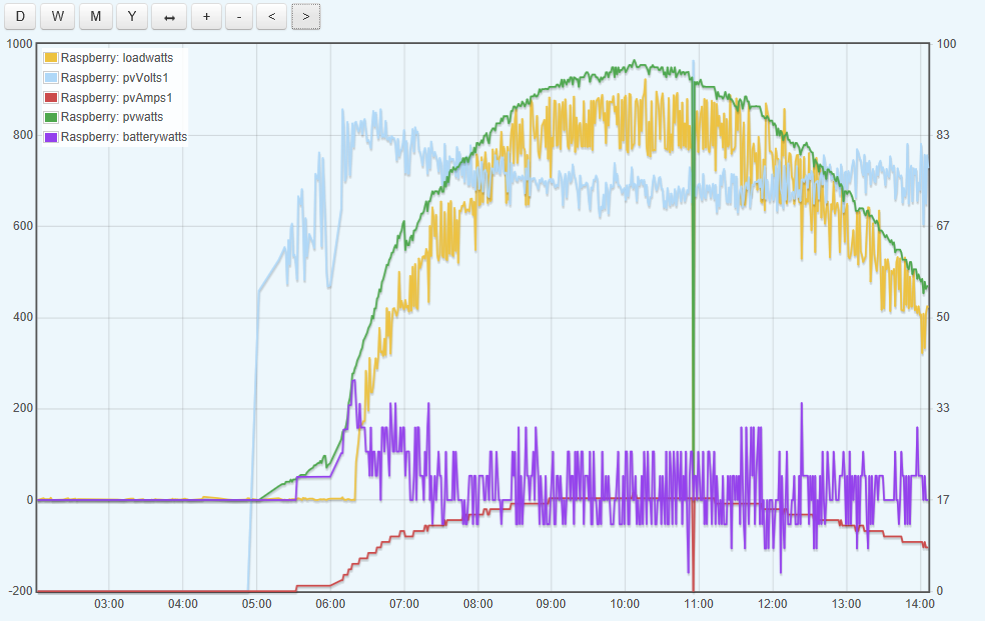
Task: Click the purple batterywatts legend swatch
Action: [51, 137]
